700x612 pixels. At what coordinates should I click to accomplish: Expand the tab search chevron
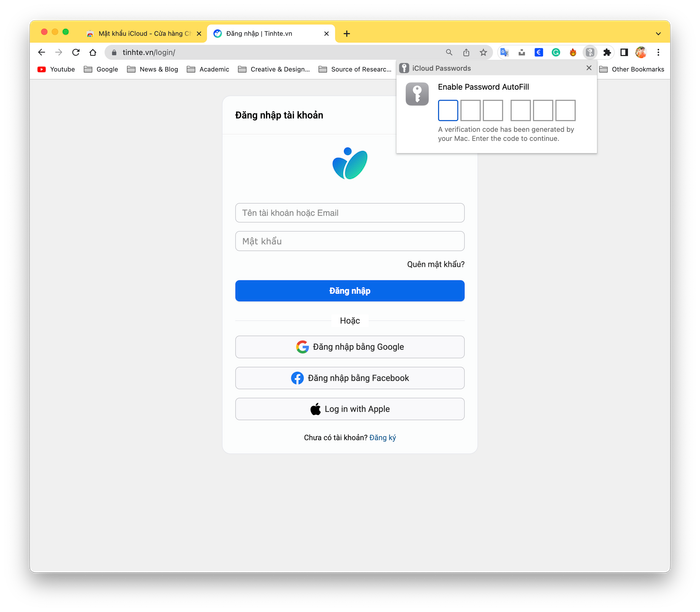(658, 33)
